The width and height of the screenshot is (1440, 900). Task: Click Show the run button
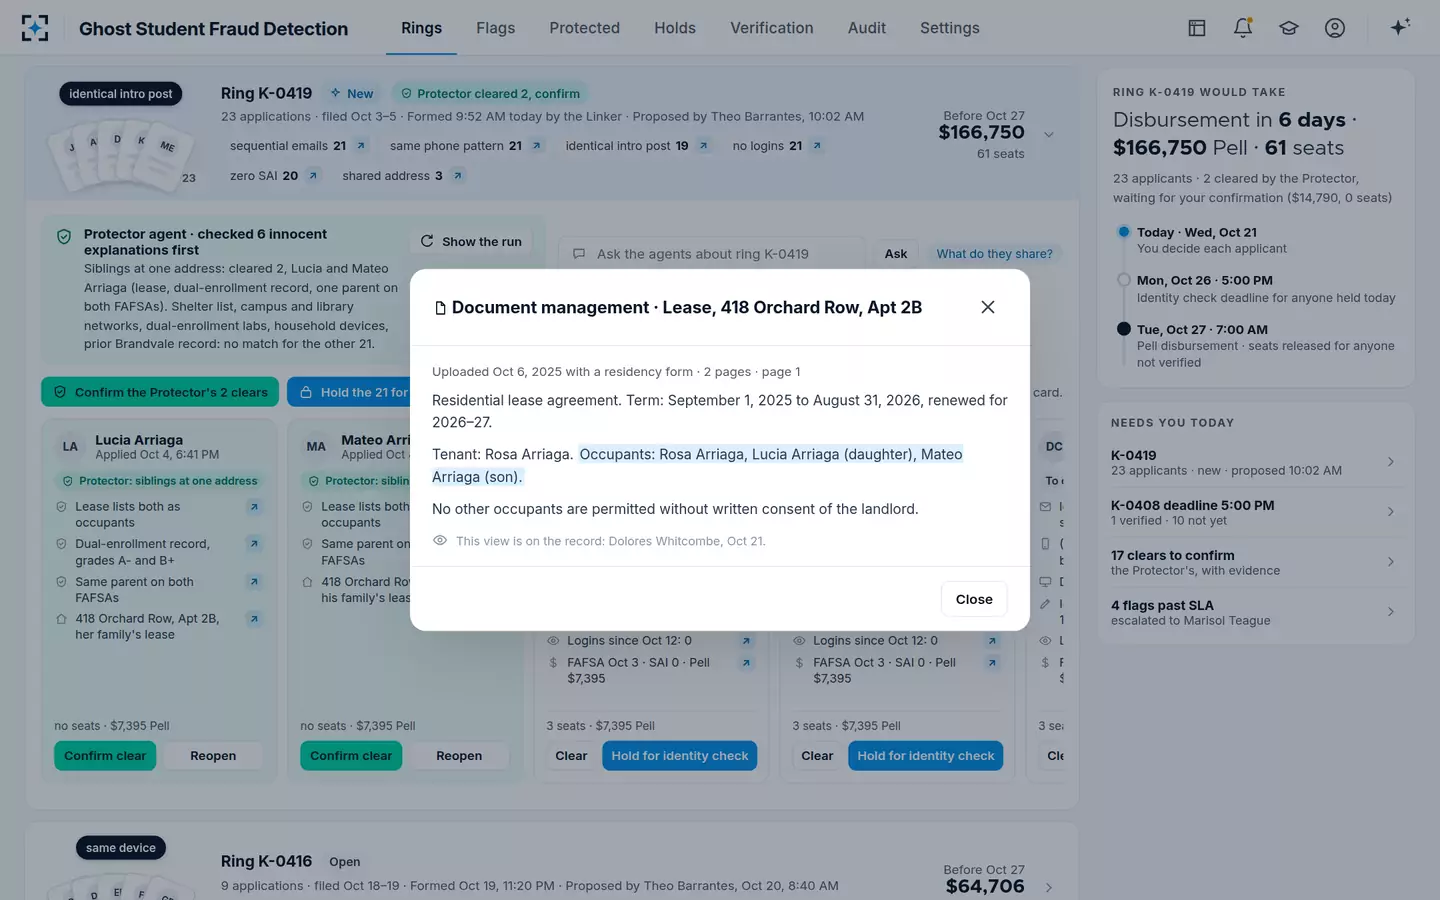[471, 241]
